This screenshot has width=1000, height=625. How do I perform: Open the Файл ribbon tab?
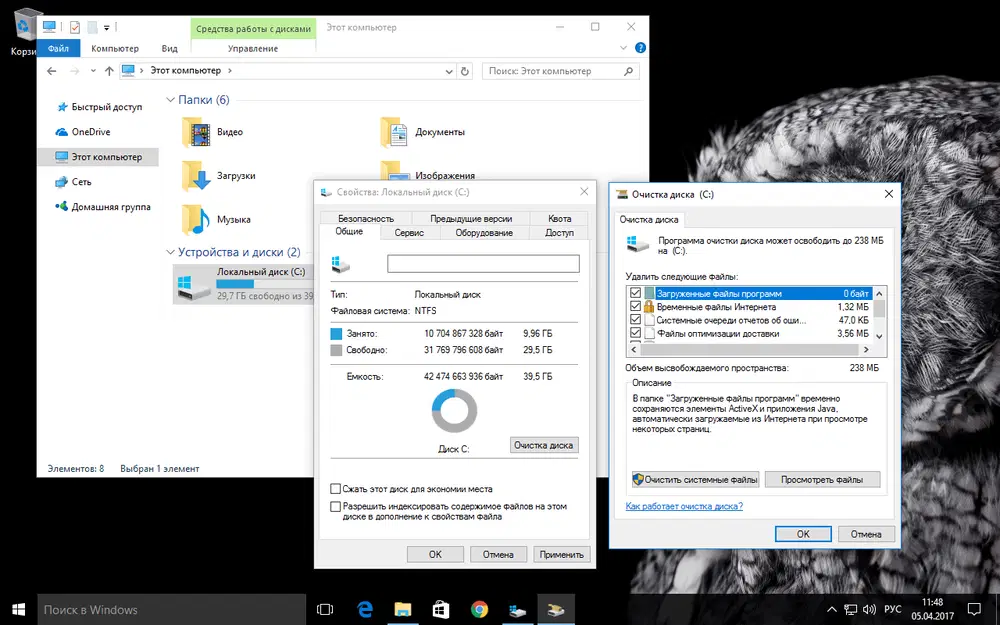coord(58,48)
